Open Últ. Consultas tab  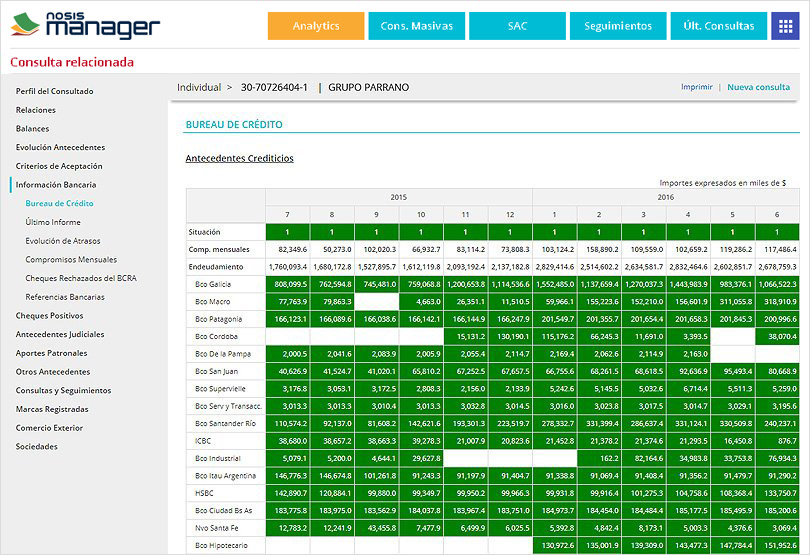pos(719,26)
